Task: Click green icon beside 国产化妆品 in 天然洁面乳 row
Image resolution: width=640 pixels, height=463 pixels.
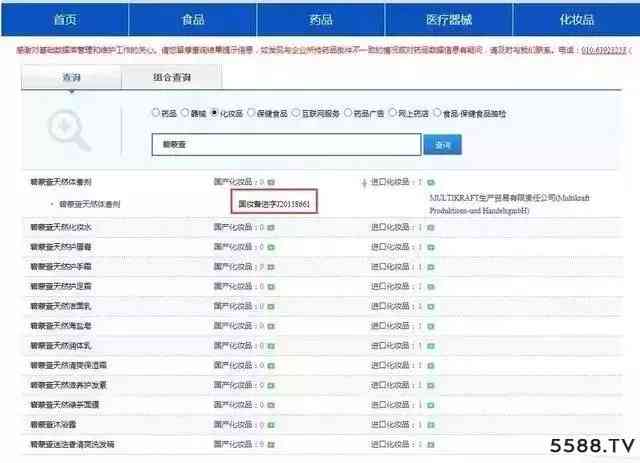Action: click(x=271, y=306)
